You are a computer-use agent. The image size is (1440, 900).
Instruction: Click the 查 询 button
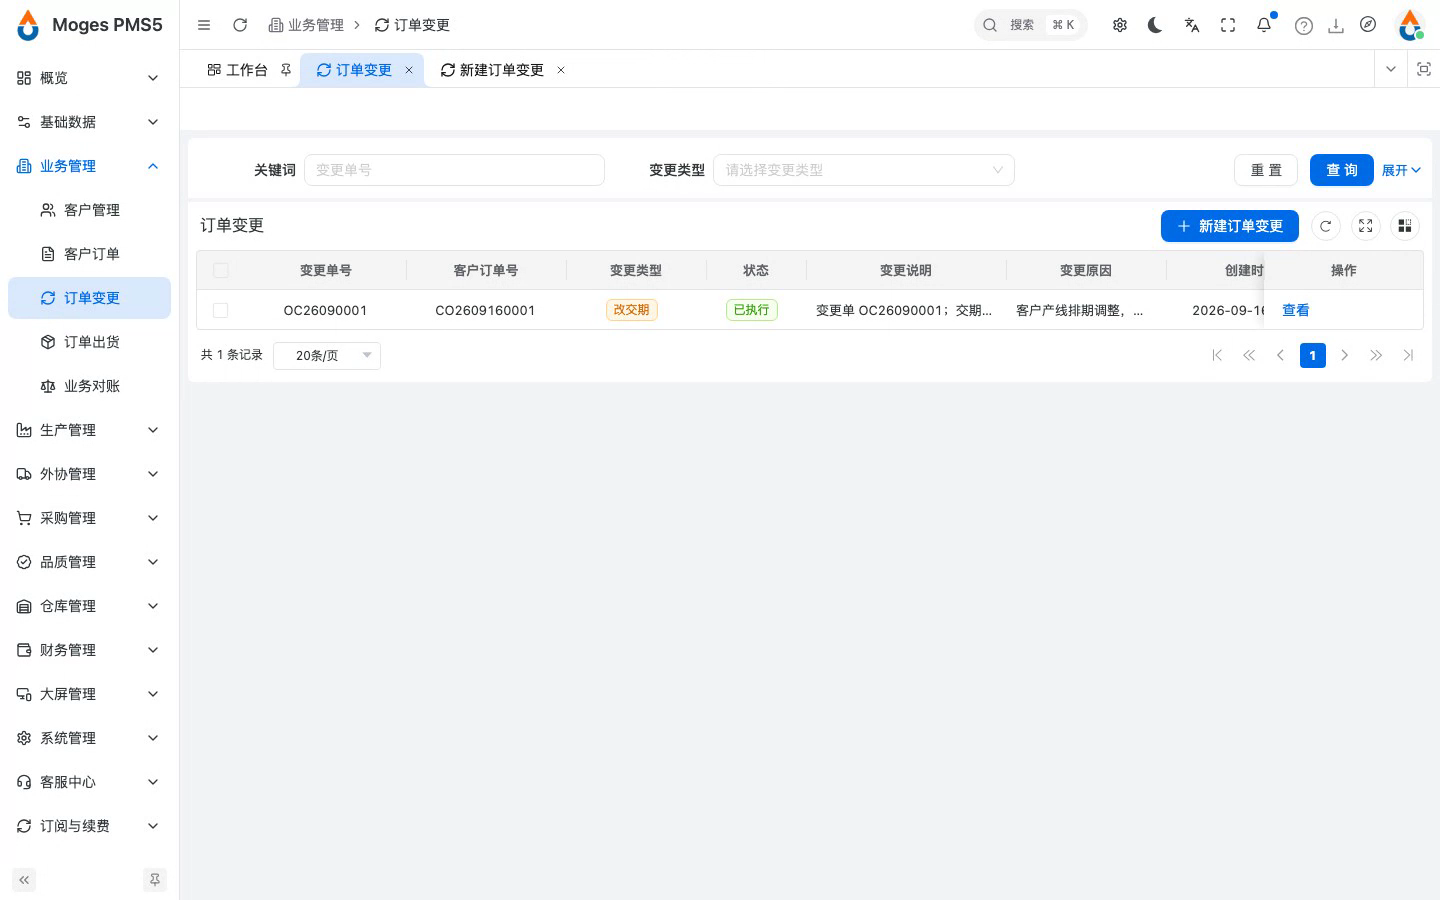(x=1341, y=170)
